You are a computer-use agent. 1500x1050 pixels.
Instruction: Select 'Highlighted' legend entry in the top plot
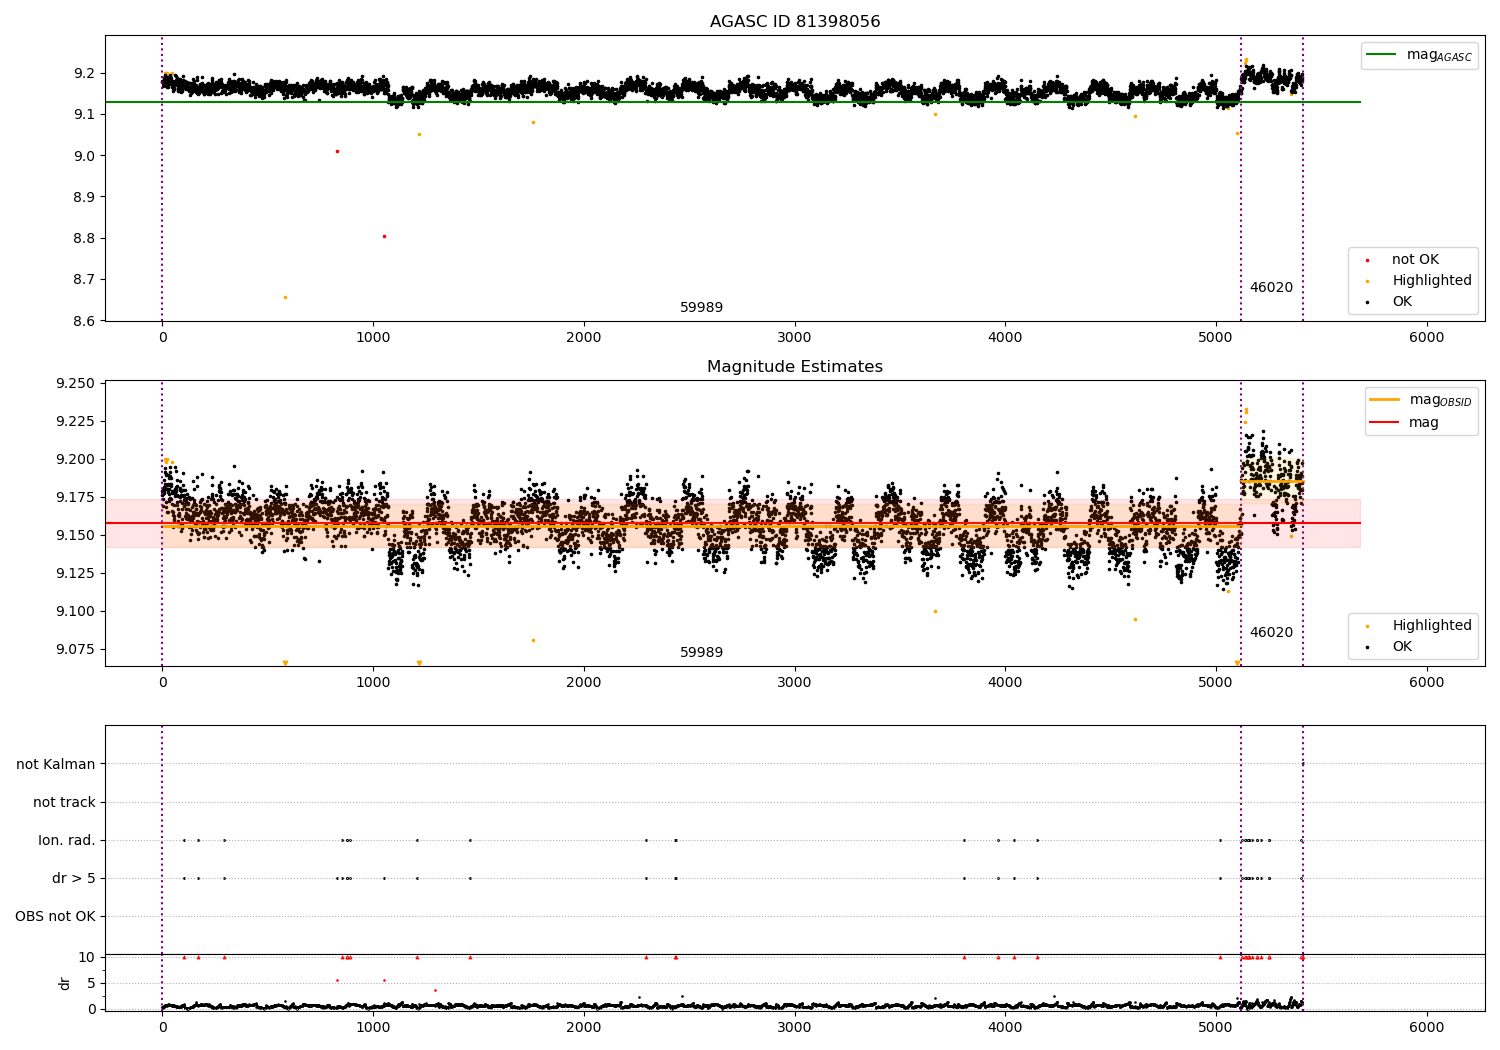[1432, 281]
